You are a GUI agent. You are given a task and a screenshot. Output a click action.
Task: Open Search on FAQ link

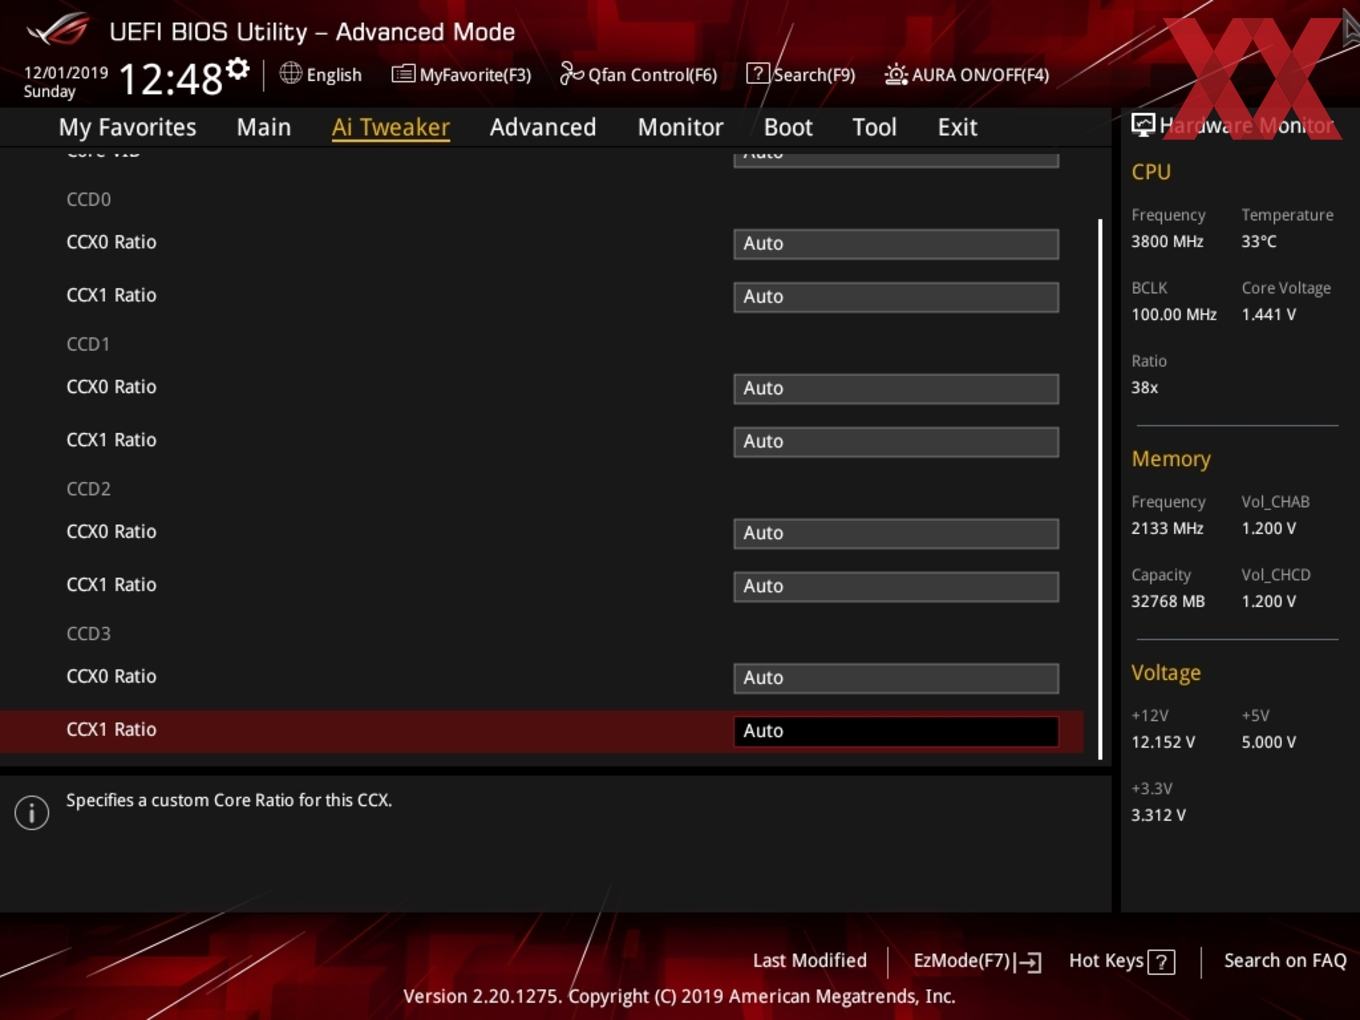(1285, 960)
